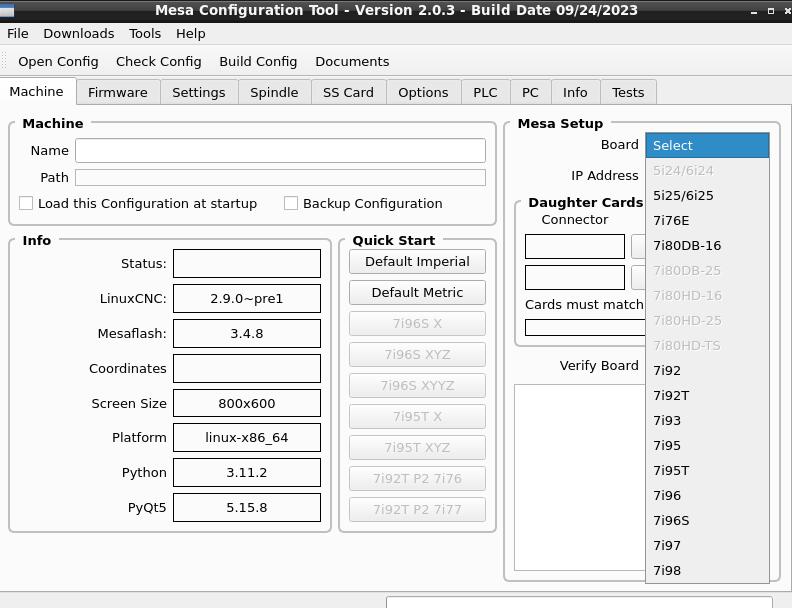Screen dimensions: 792x608
Task: Click Check Config in the toolbar
Action: pyautogui.click(x=159, y=62)
